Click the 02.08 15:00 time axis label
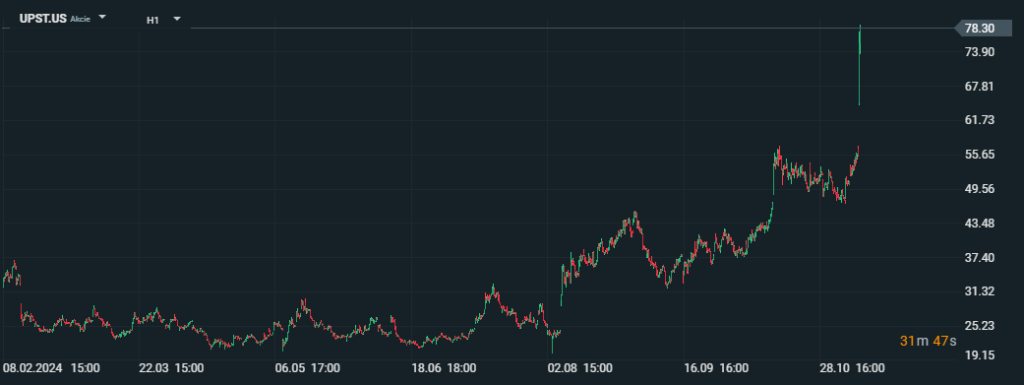 (580, 368)
